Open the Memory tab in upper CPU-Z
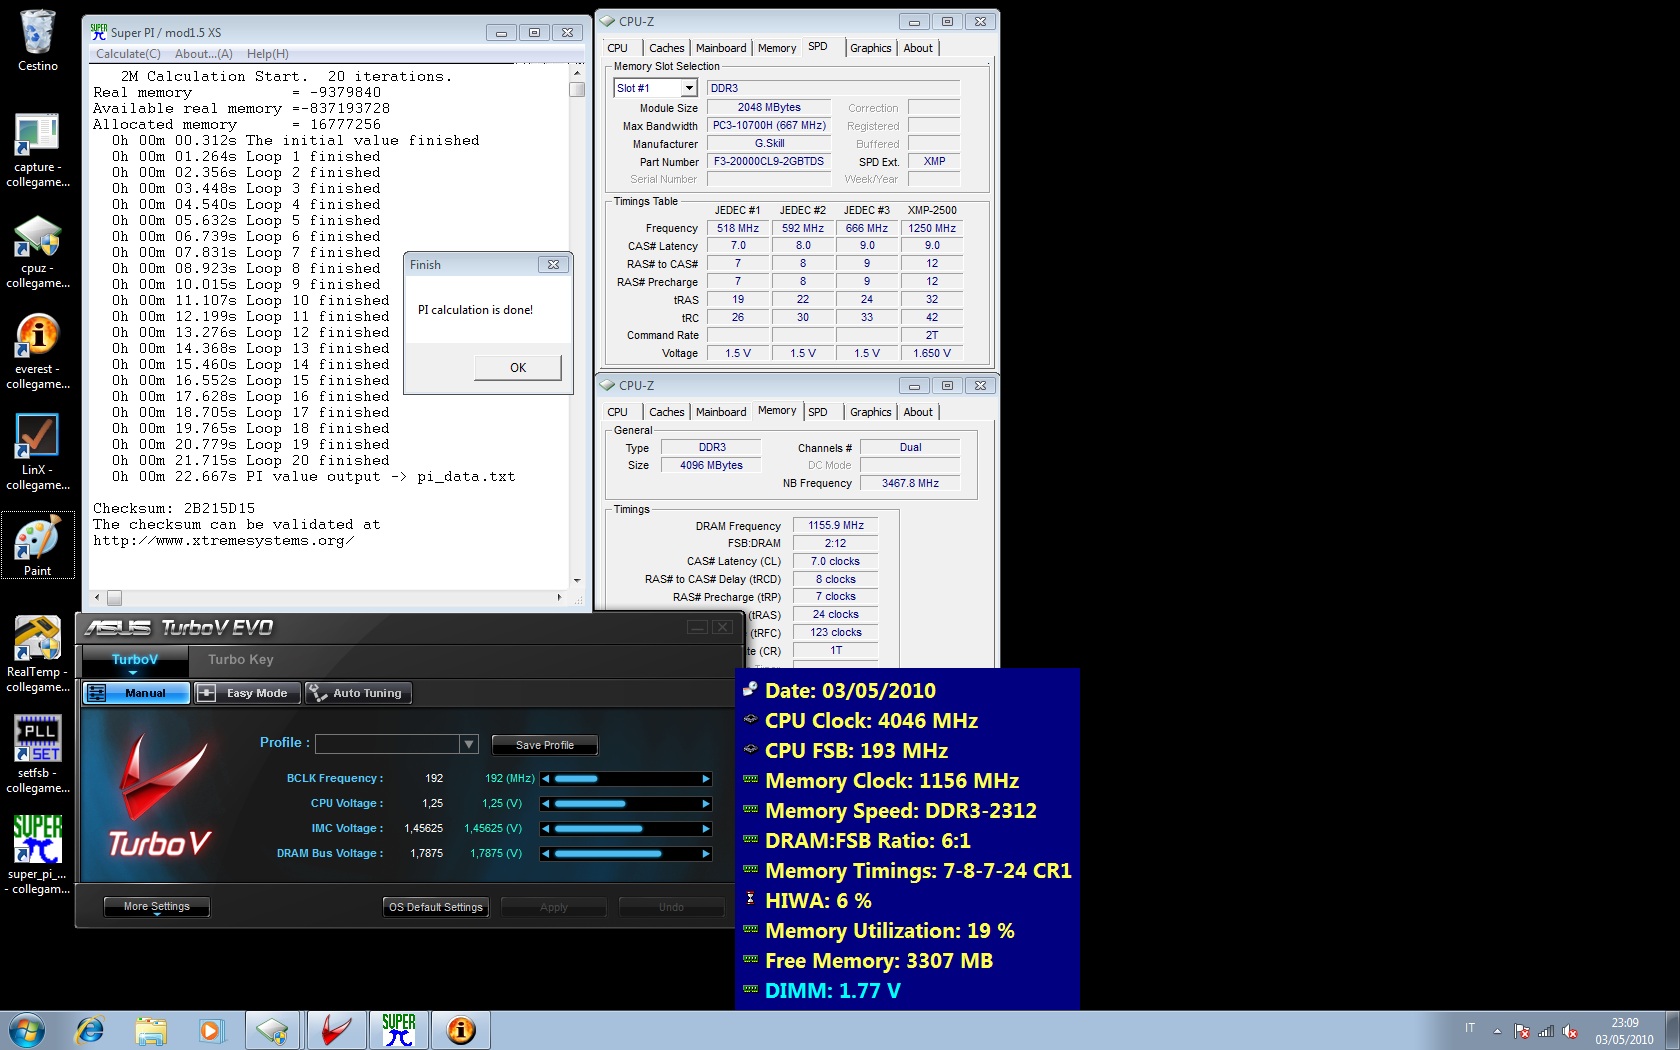 [x=777, y=48]
